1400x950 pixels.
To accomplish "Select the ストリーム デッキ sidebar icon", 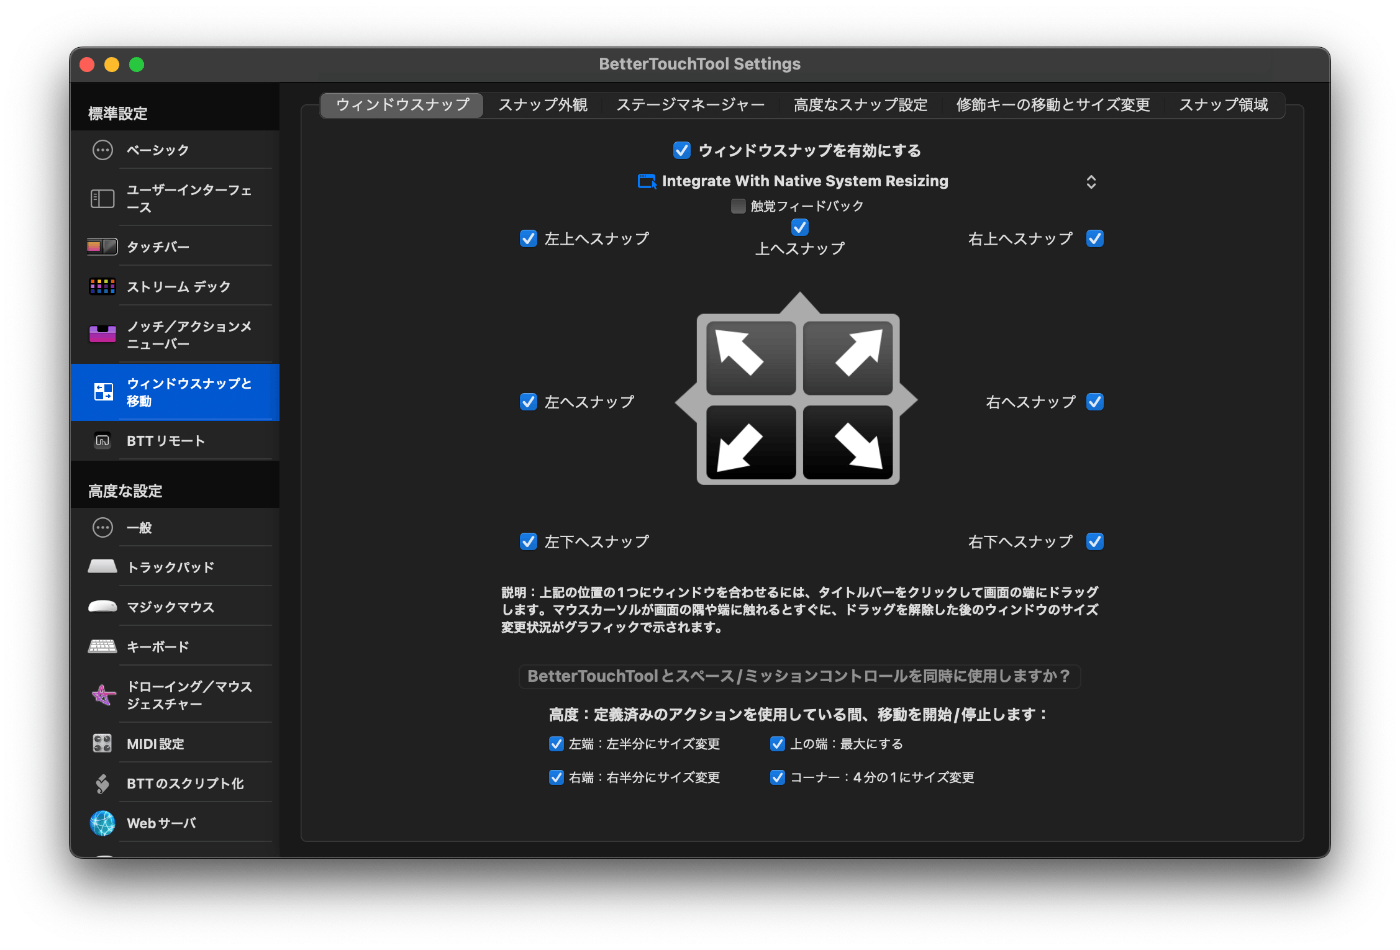I will [x=102, y=285].
